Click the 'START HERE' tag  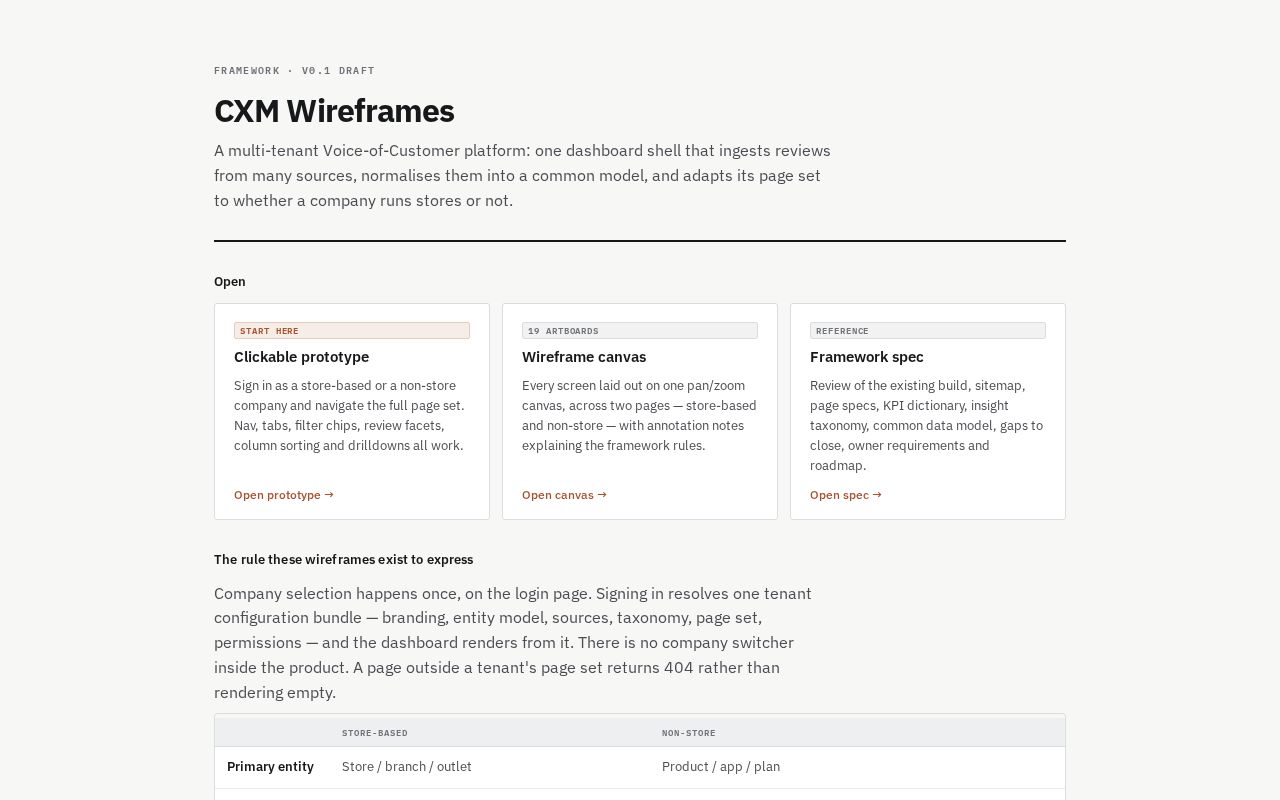click(352, 331)
